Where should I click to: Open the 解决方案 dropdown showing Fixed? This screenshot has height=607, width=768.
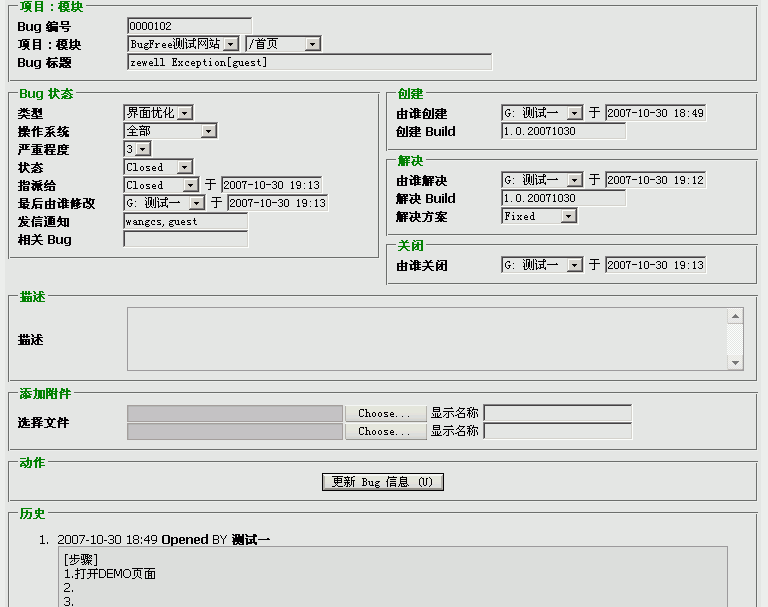[539, 216]
